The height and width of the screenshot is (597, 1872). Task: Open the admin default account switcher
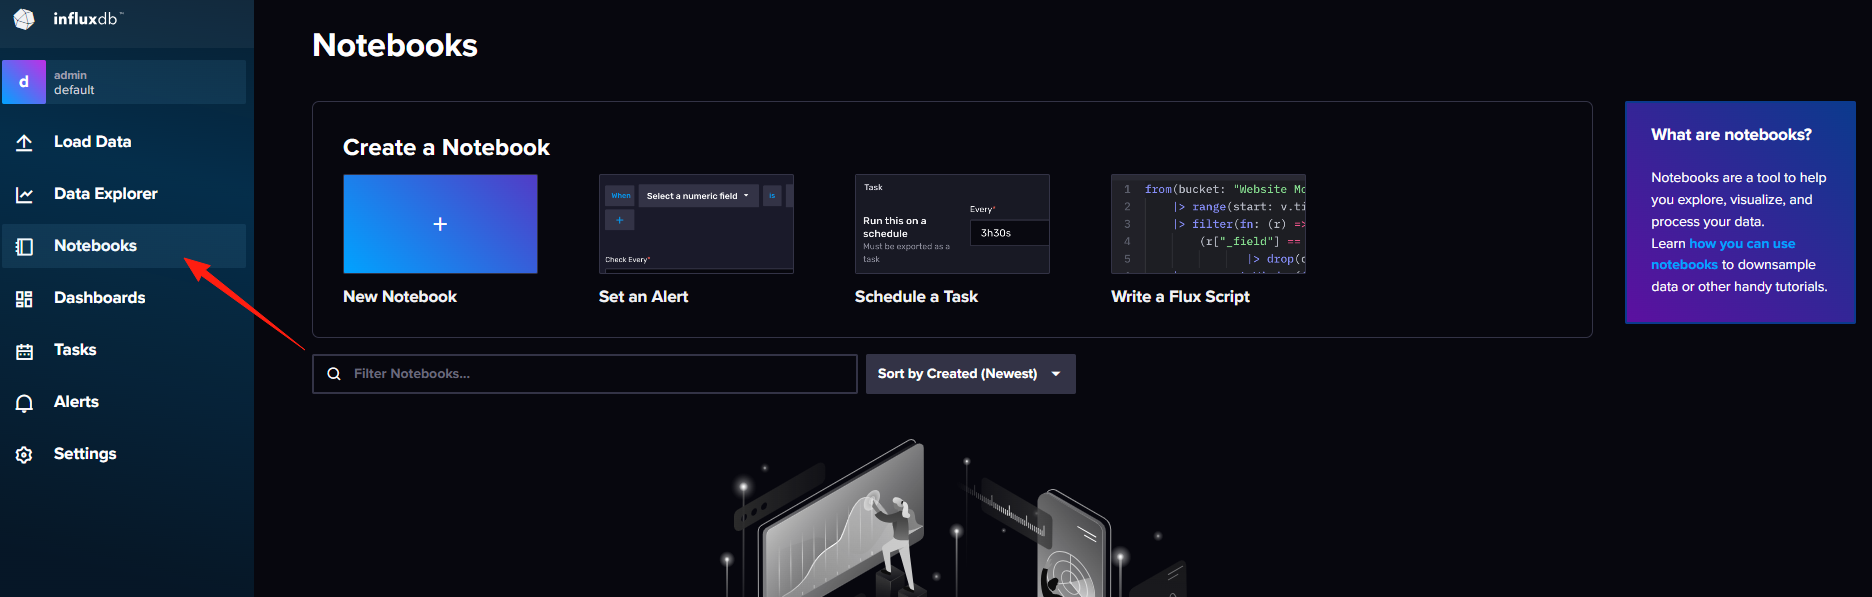(x=124, y=82)
